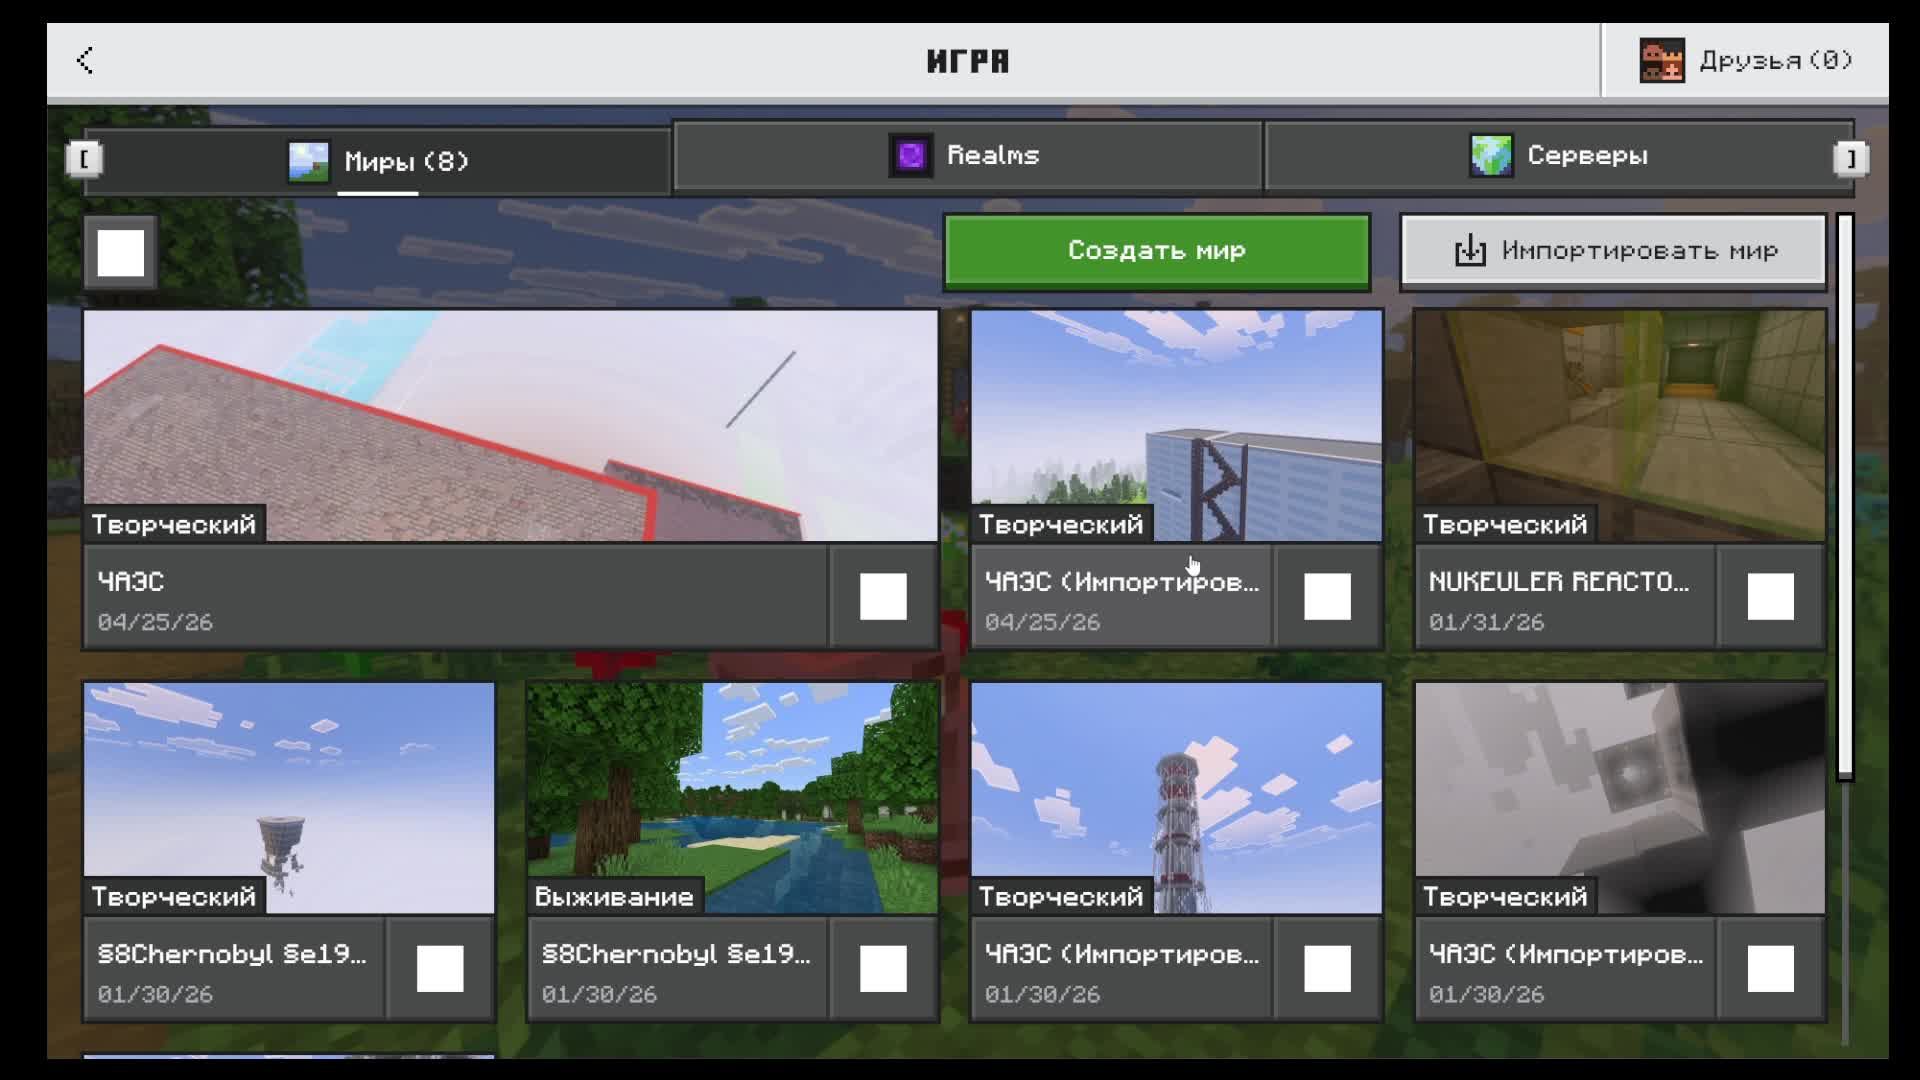Check the box for ЧАЭС 04/25/26 world
Viewport: 1920px width, 1080px height.
pyautogui.click(x=883, y=597)
